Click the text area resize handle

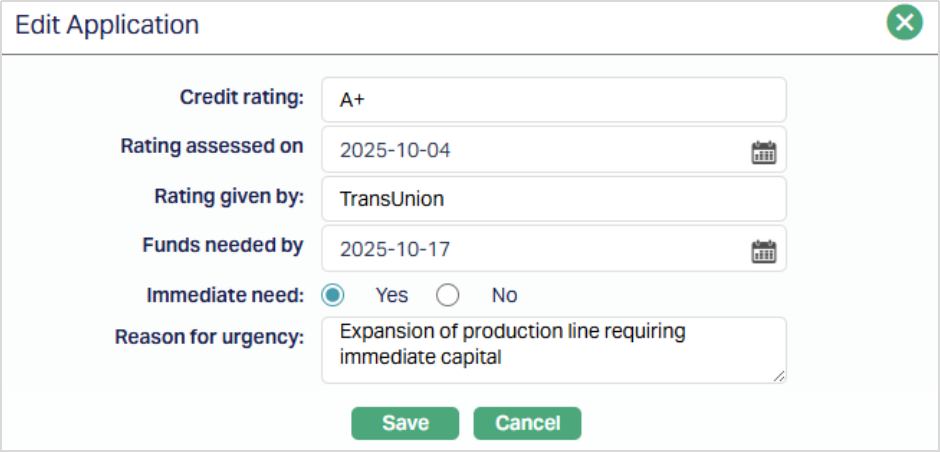point(779,376)
